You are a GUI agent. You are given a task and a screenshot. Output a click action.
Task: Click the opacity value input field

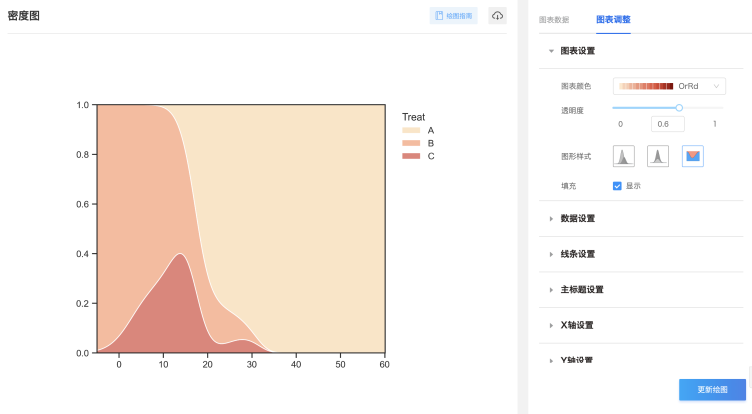pyautogui.click(x=667, y=124)
